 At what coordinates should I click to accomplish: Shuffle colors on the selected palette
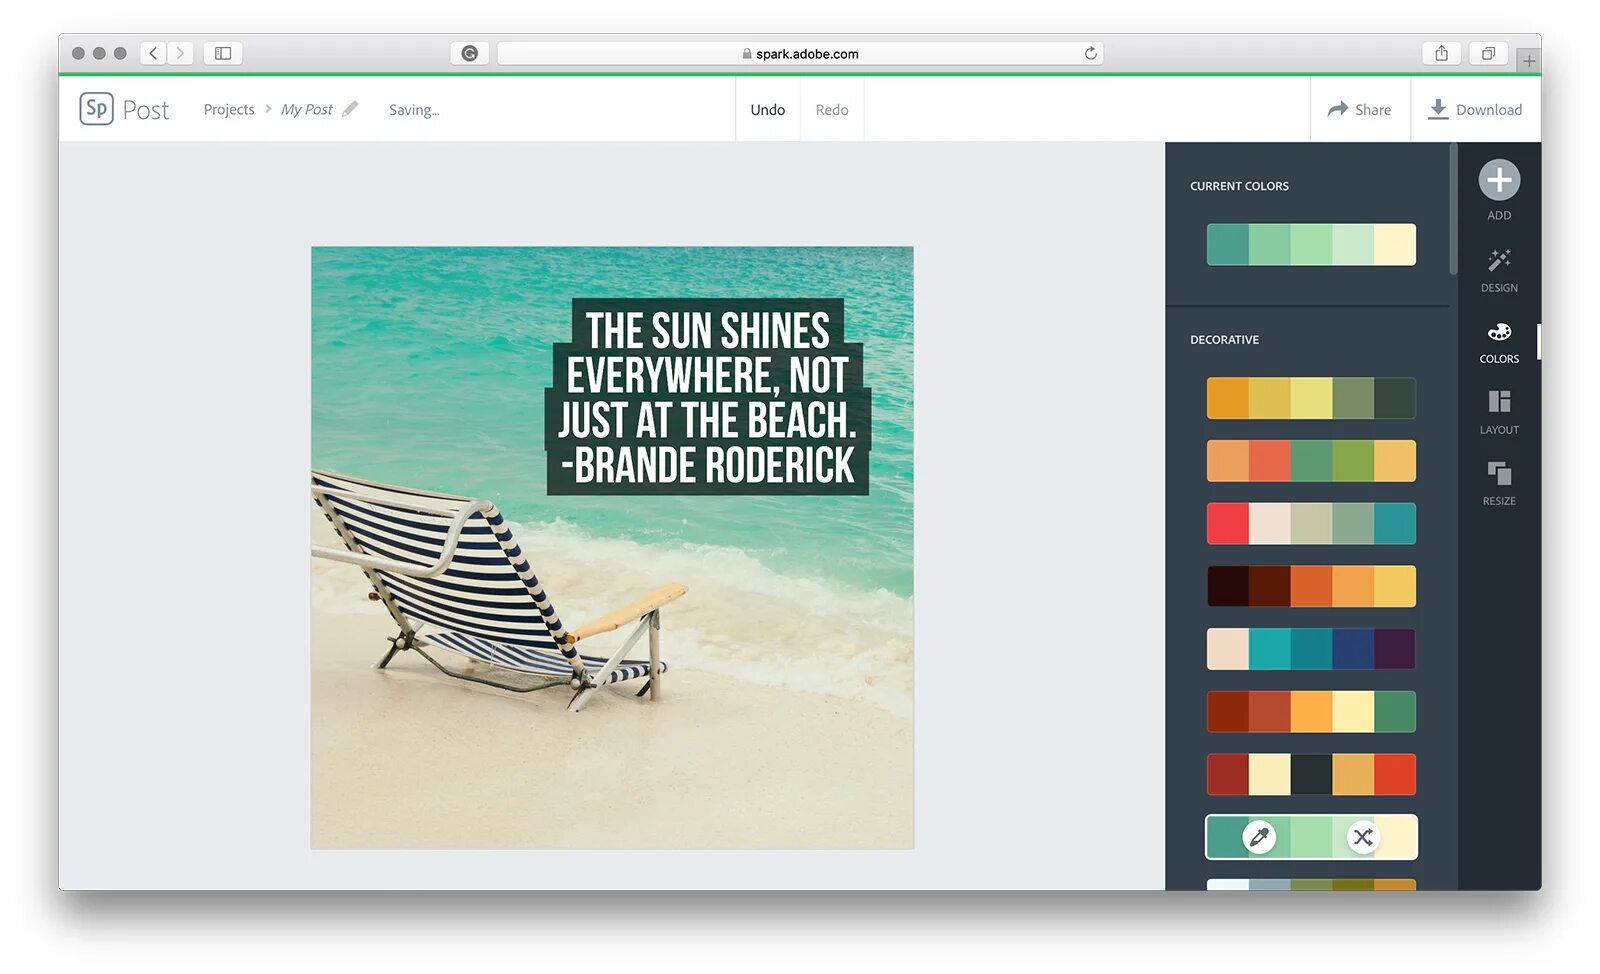1363,836
